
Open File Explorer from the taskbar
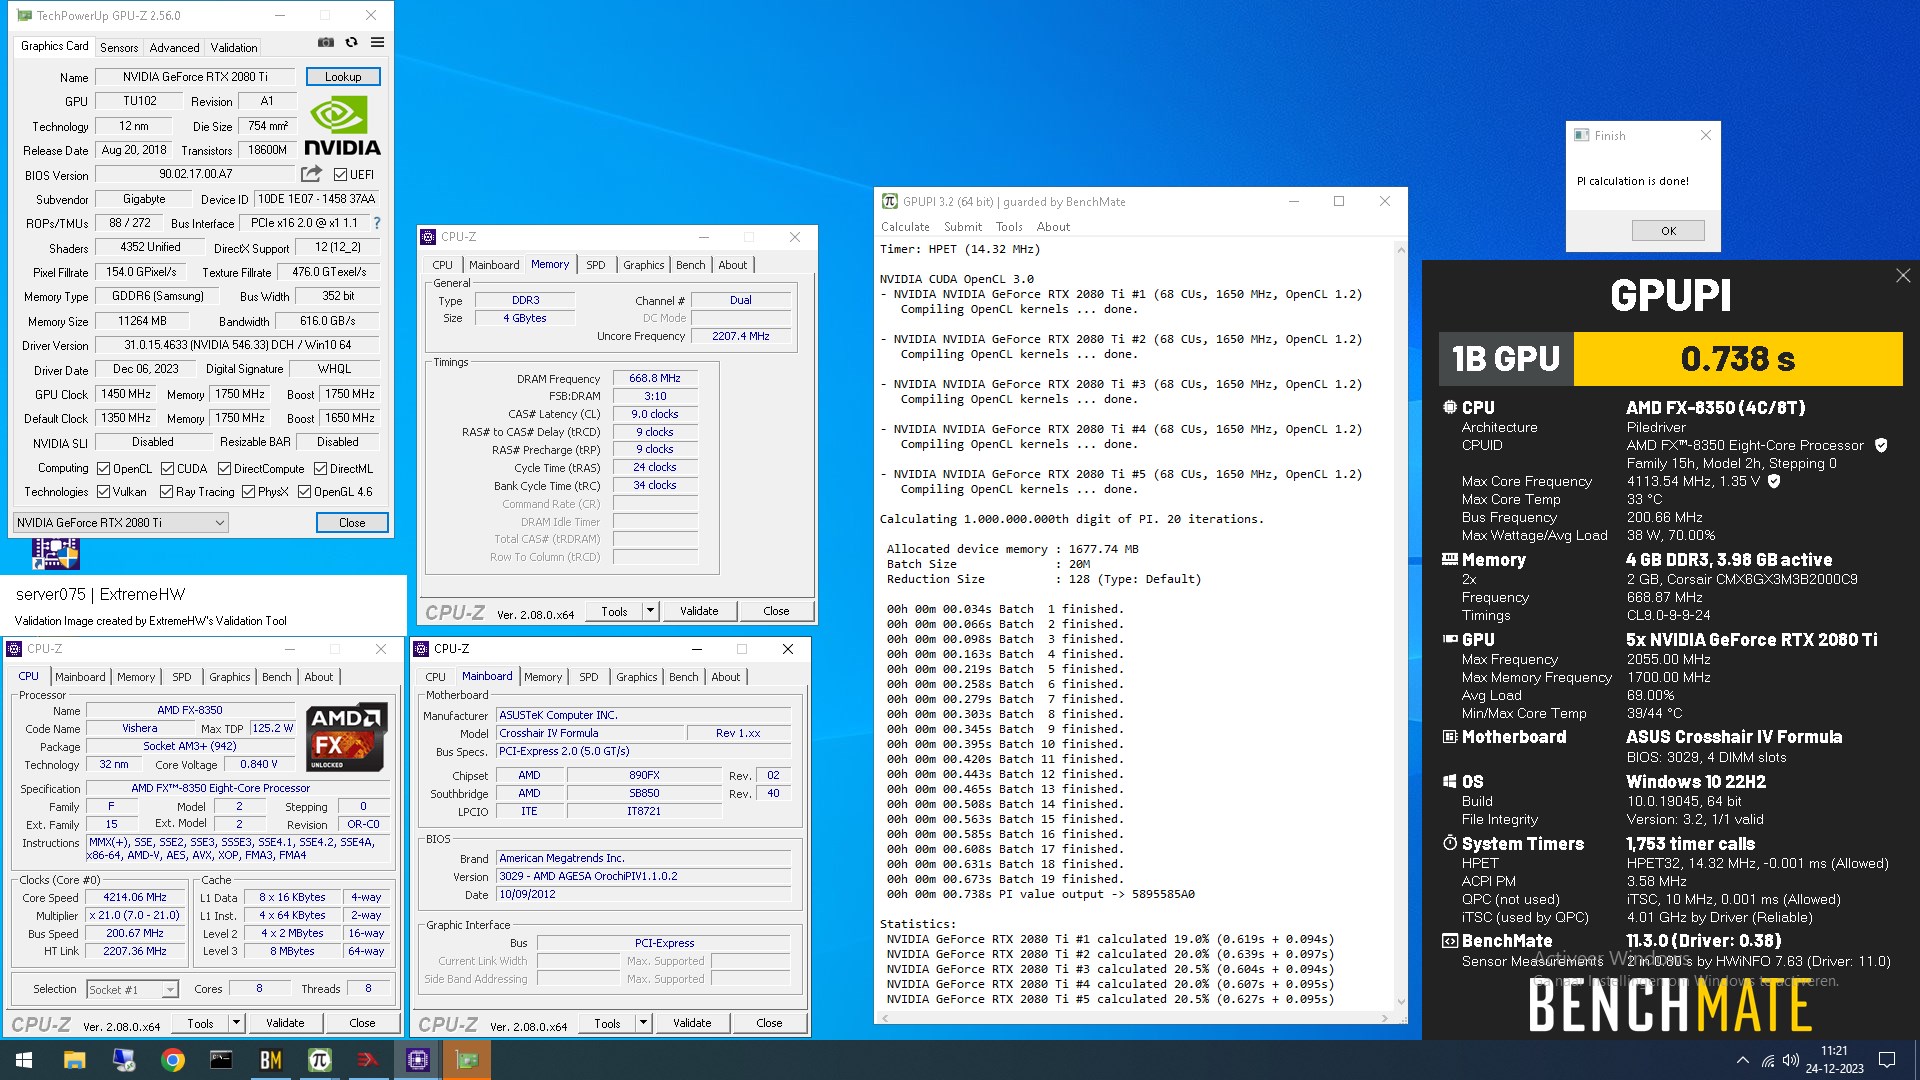[74, 1060]
